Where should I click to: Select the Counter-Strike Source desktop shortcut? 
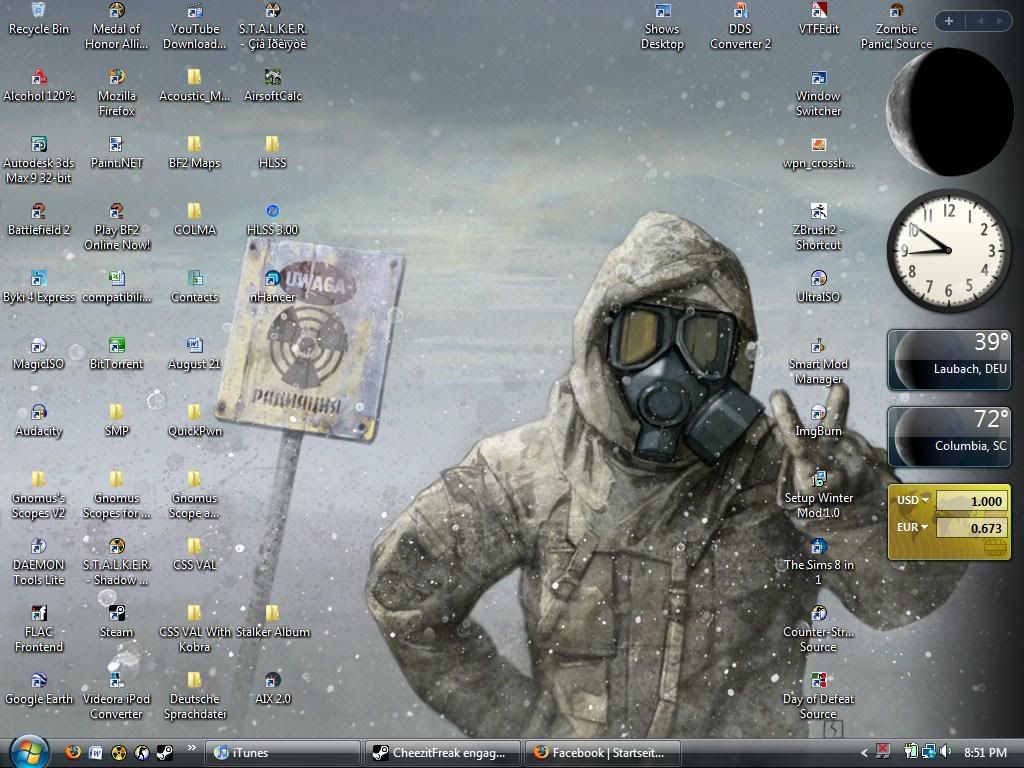(x=818, y=629)
